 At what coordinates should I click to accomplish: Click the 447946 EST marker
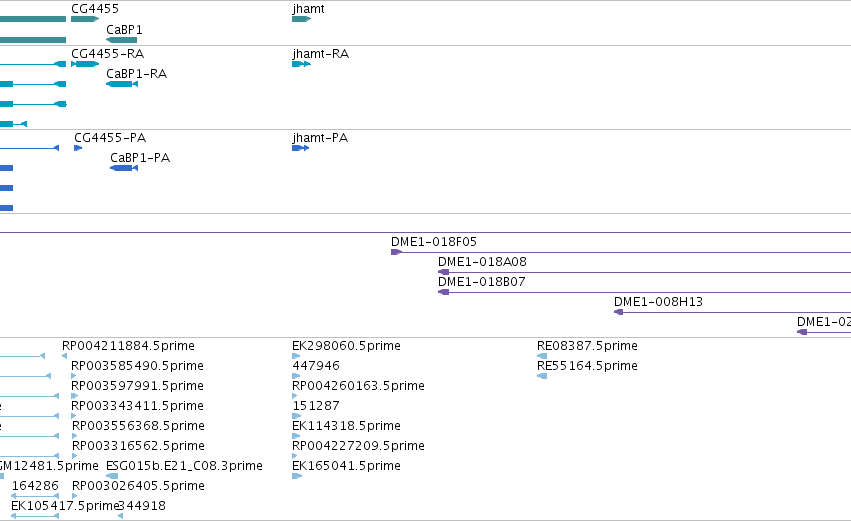[x=296, y=376]
